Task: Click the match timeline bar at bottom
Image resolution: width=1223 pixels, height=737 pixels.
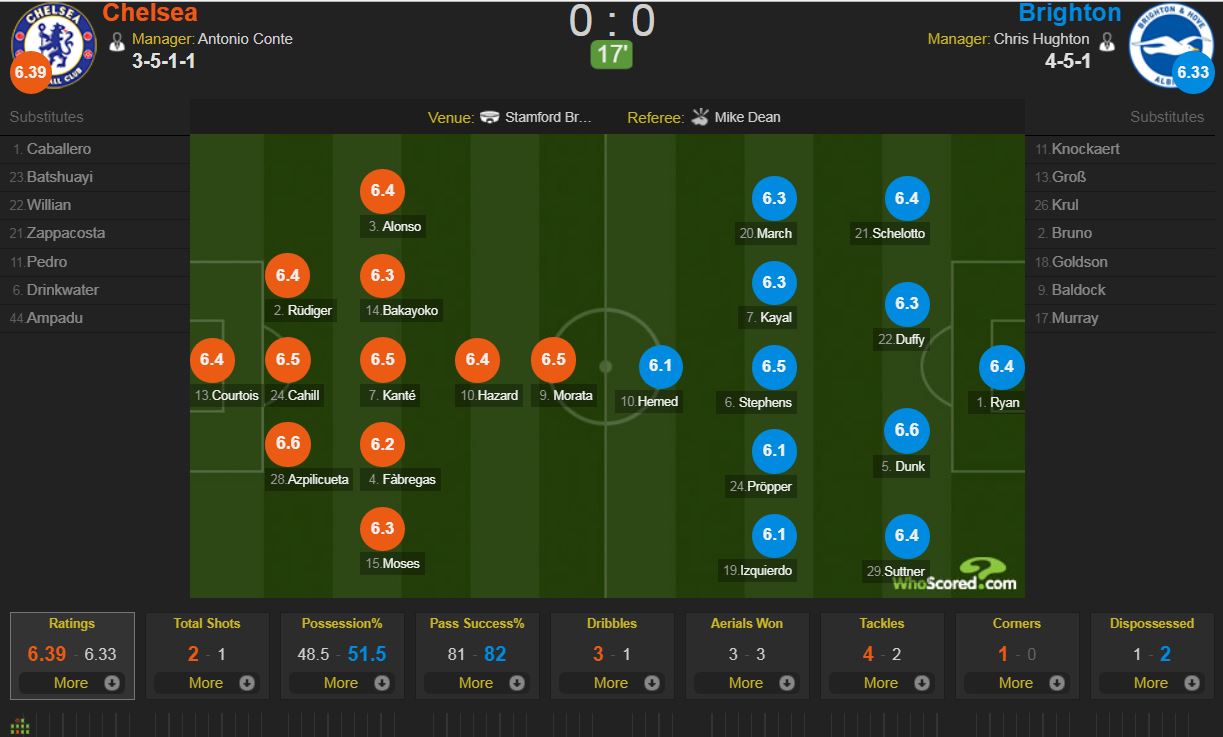Action: 611,724
